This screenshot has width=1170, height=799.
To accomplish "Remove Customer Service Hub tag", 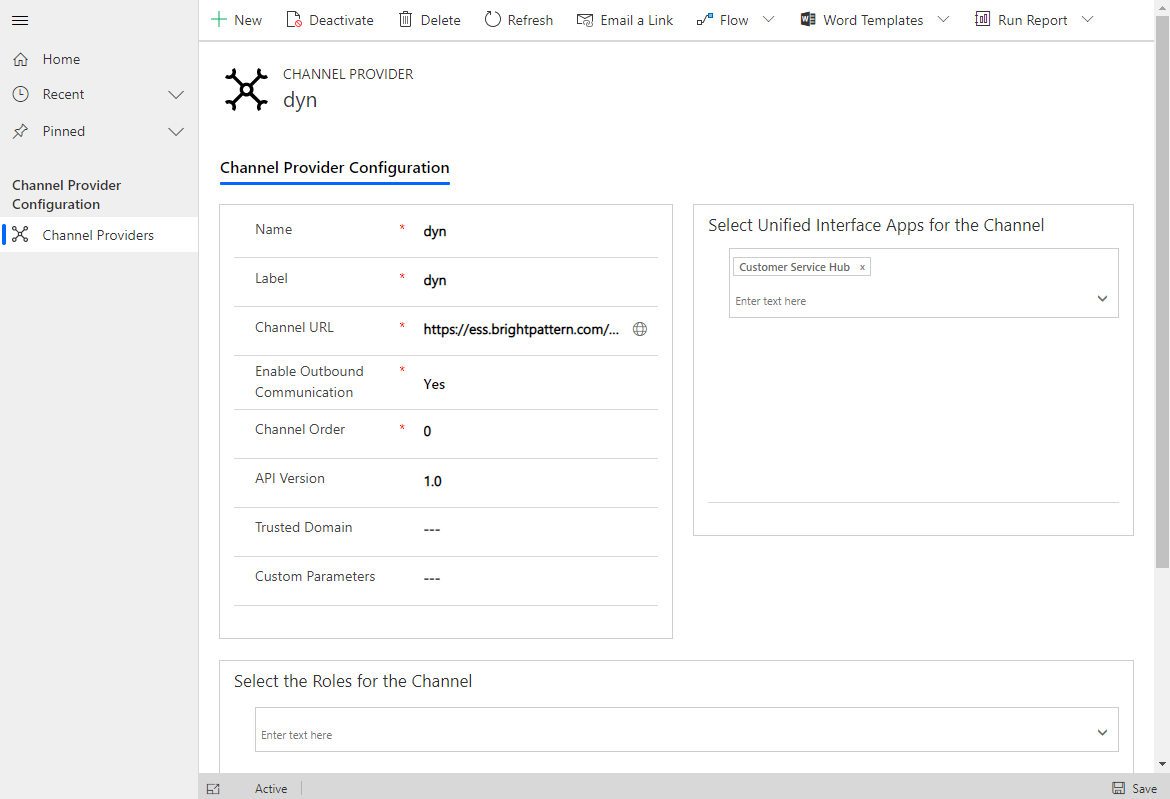I will pyautogui.click(x=862, y=267).
